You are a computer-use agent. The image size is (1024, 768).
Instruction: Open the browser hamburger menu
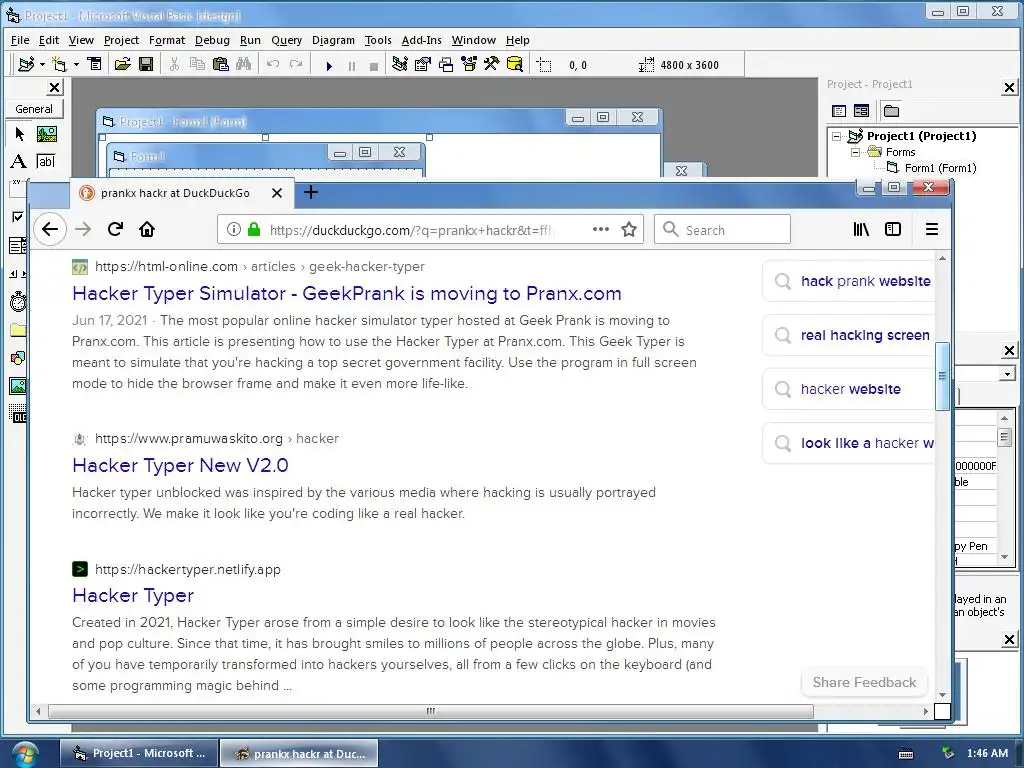coord(932,229)
